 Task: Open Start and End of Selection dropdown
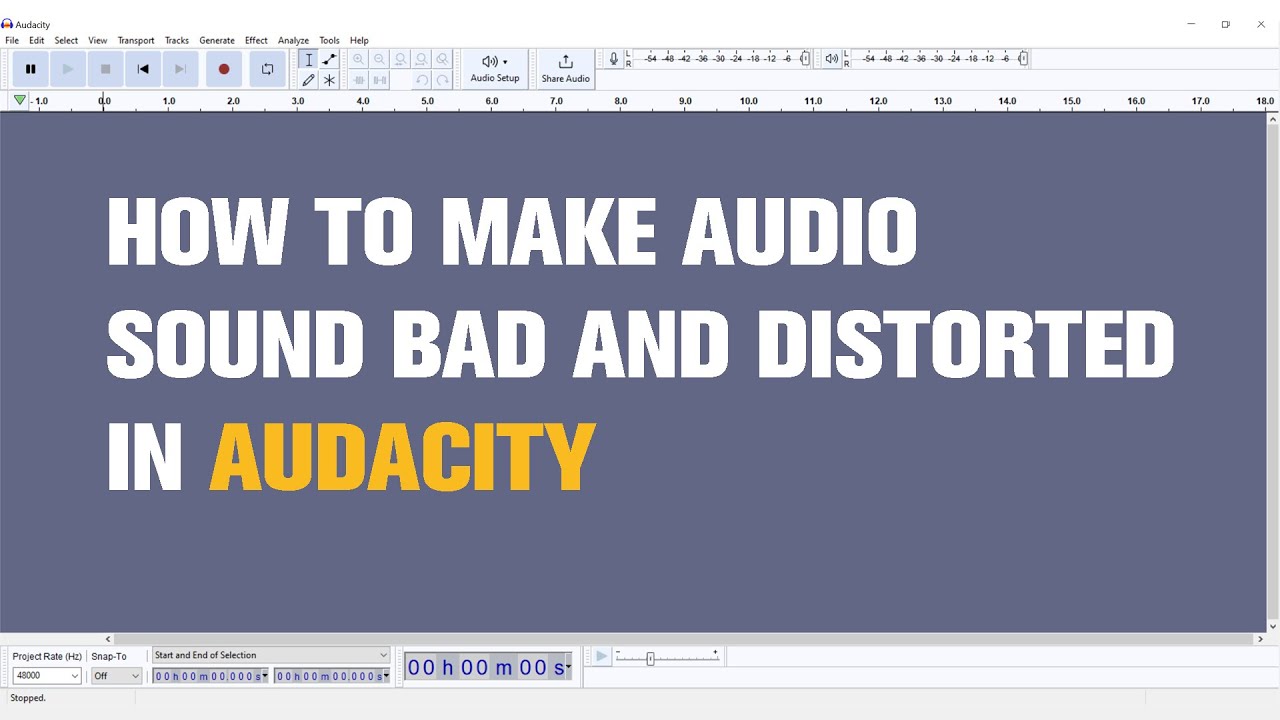tap(270, 655)
